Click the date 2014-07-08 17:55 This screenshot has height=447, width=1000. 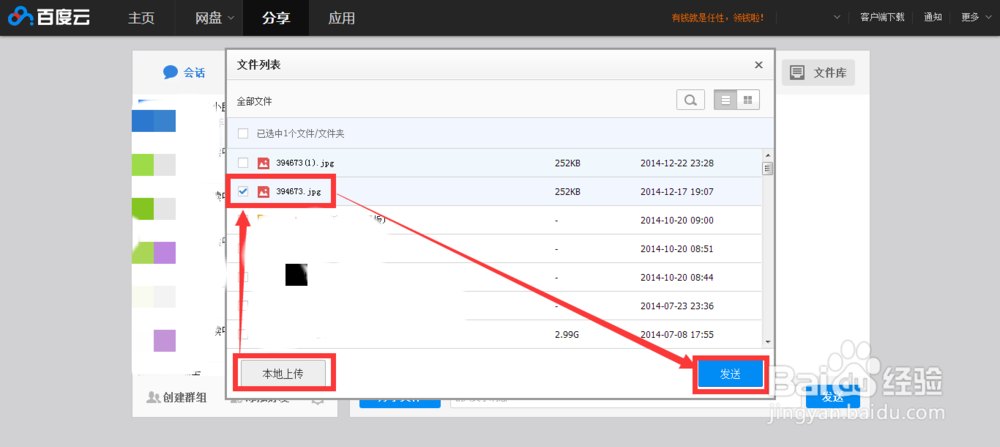[677, 334]
